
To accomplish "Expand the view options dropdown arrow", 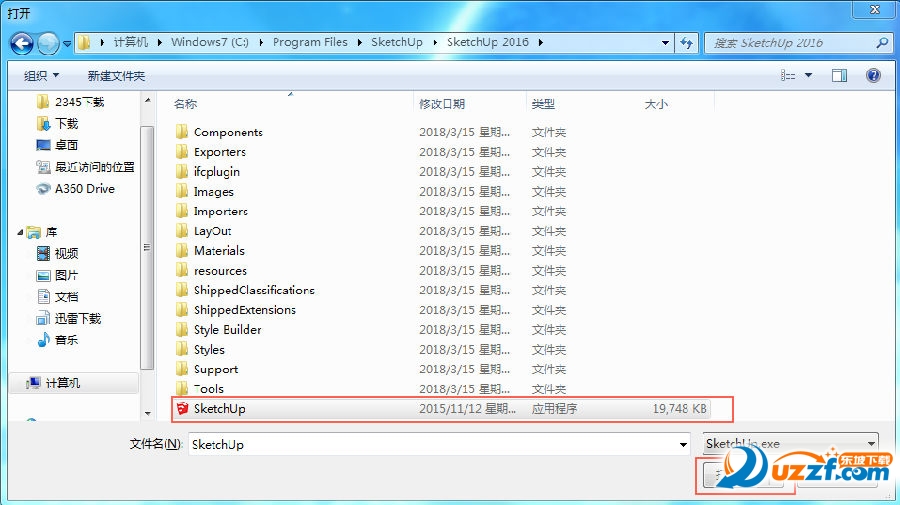I will (808, 75).
